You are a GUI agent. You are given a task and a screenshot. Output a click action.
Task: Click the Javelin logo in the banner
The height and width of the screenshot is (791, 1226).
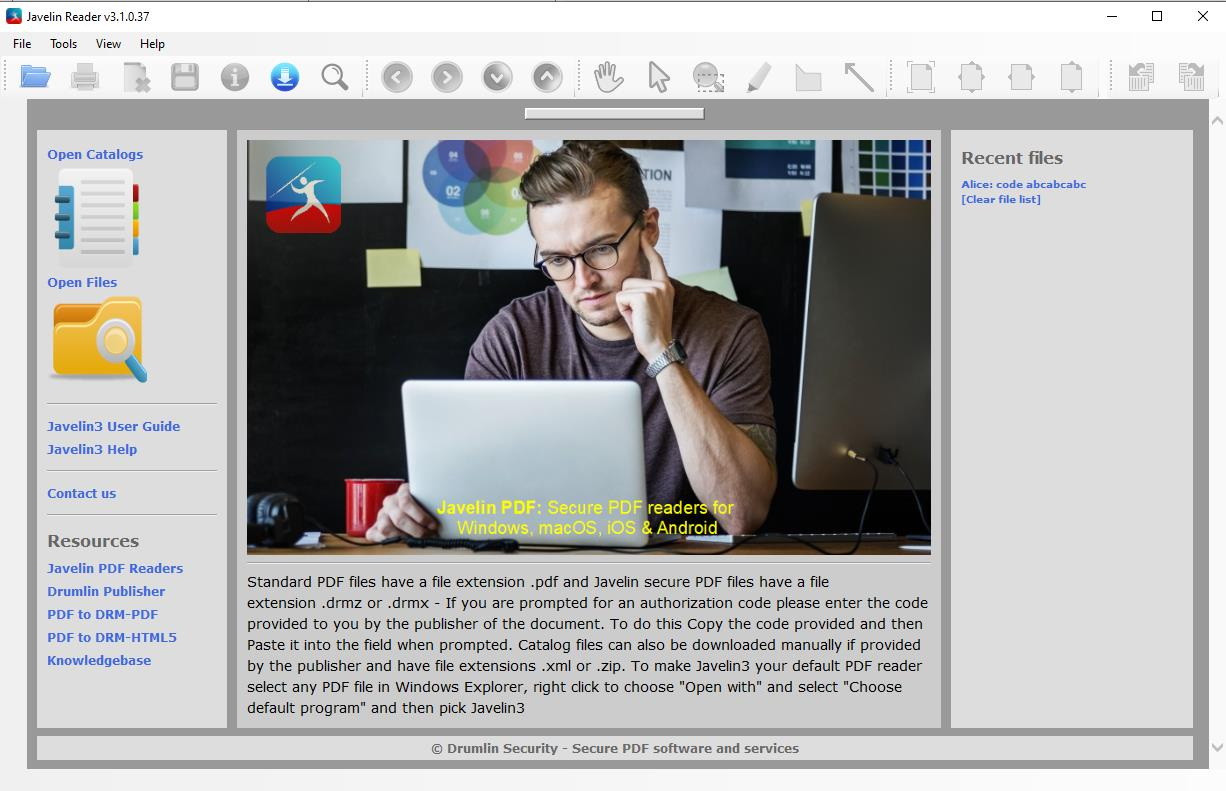tap(303, 194)
